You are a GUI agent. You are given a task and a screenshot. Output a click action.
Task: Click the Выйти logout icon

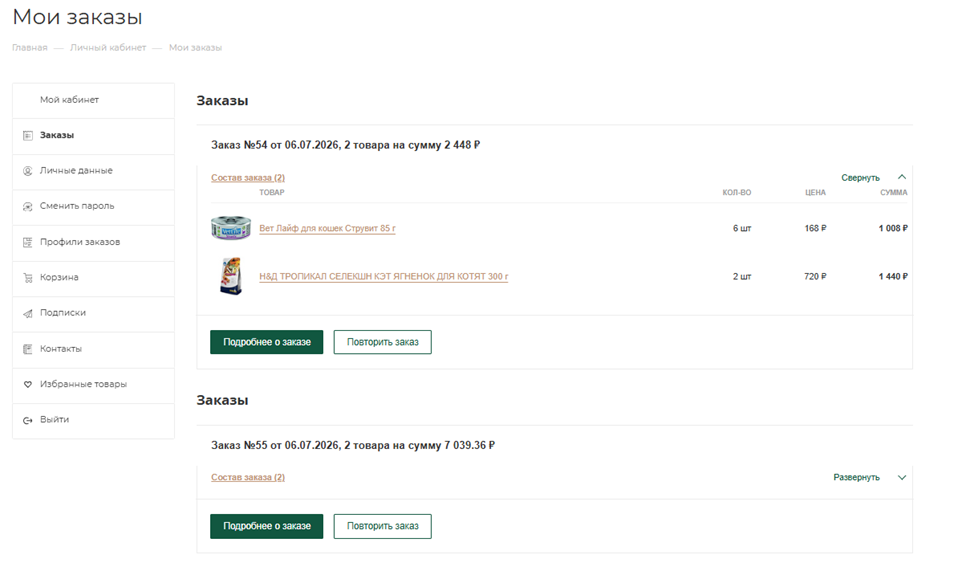(27, 420)
